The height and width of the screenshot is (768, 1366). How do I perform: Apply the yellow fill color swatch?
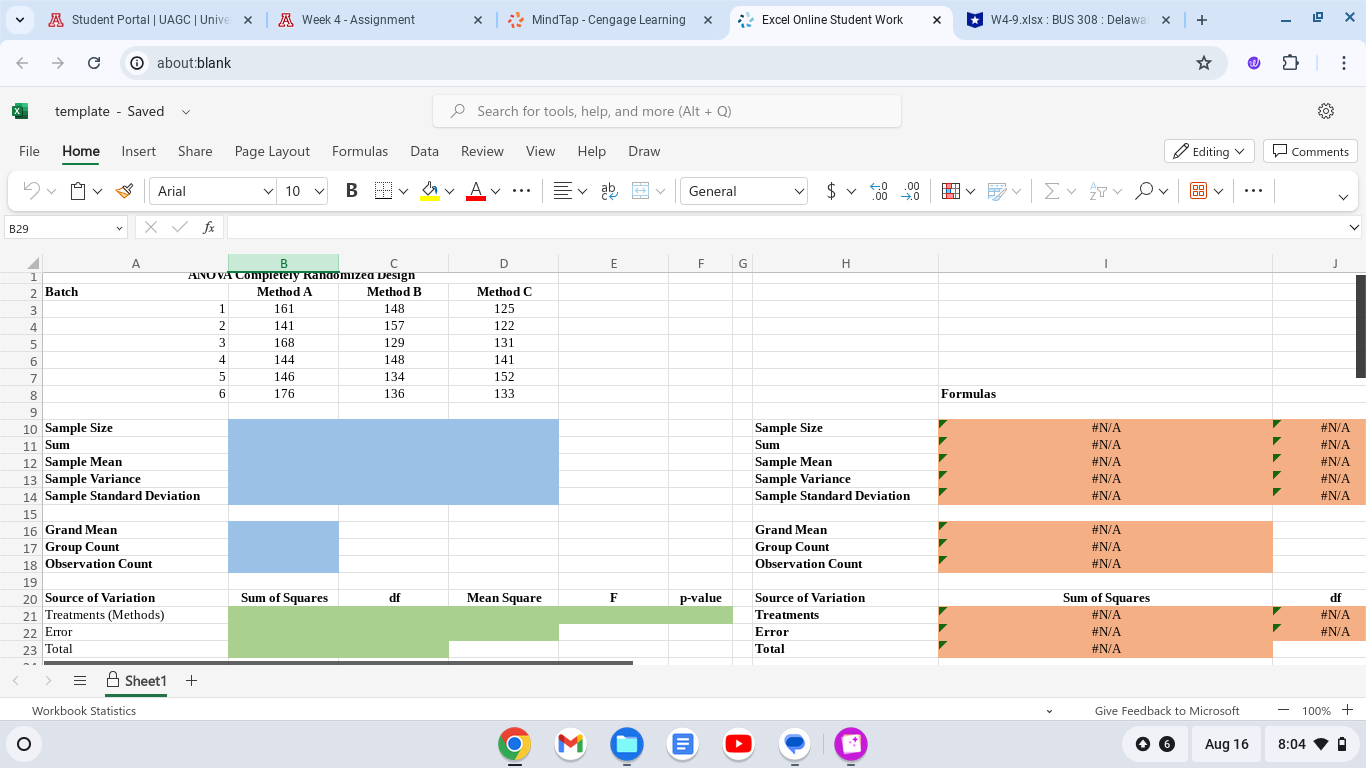point(430,191)
